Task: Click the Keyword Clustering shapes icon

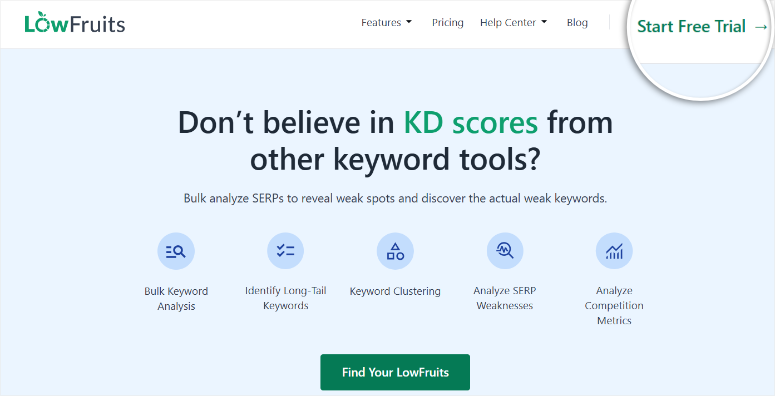Action: coord(395,251)
